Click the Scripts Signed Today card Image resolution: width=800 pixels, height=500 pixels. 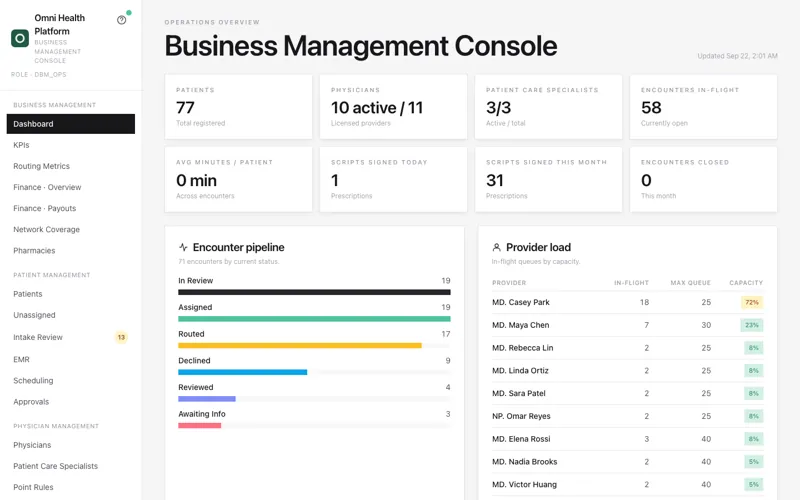click(x=393, y=180)
